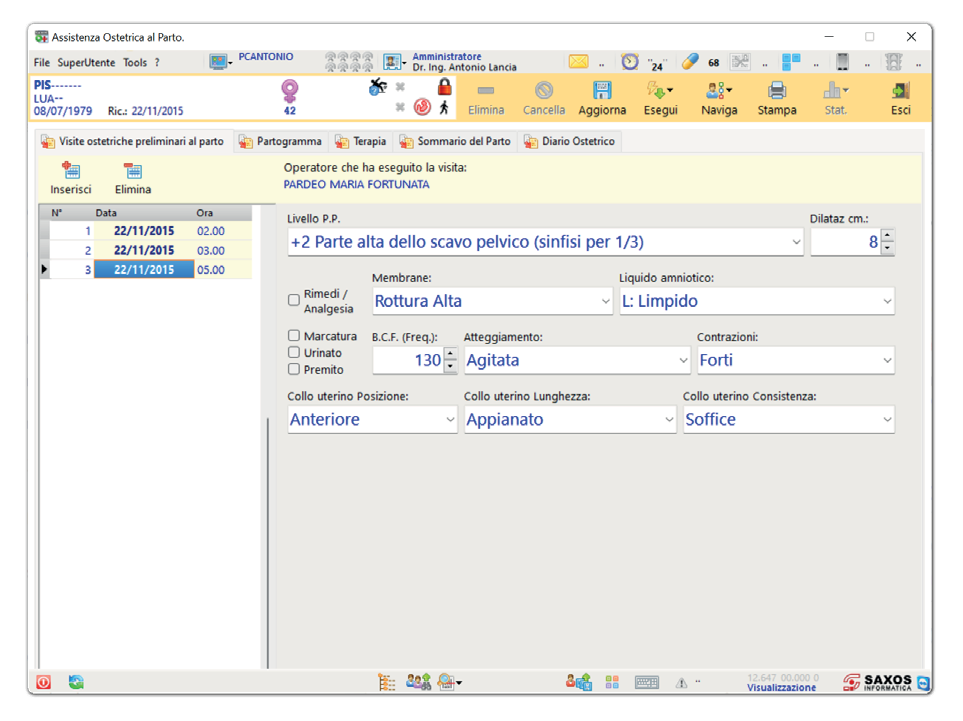The image size is (963, 721).
Task: Click the Elimina visit icon below the tabs
Action: (x=133, y=171)
